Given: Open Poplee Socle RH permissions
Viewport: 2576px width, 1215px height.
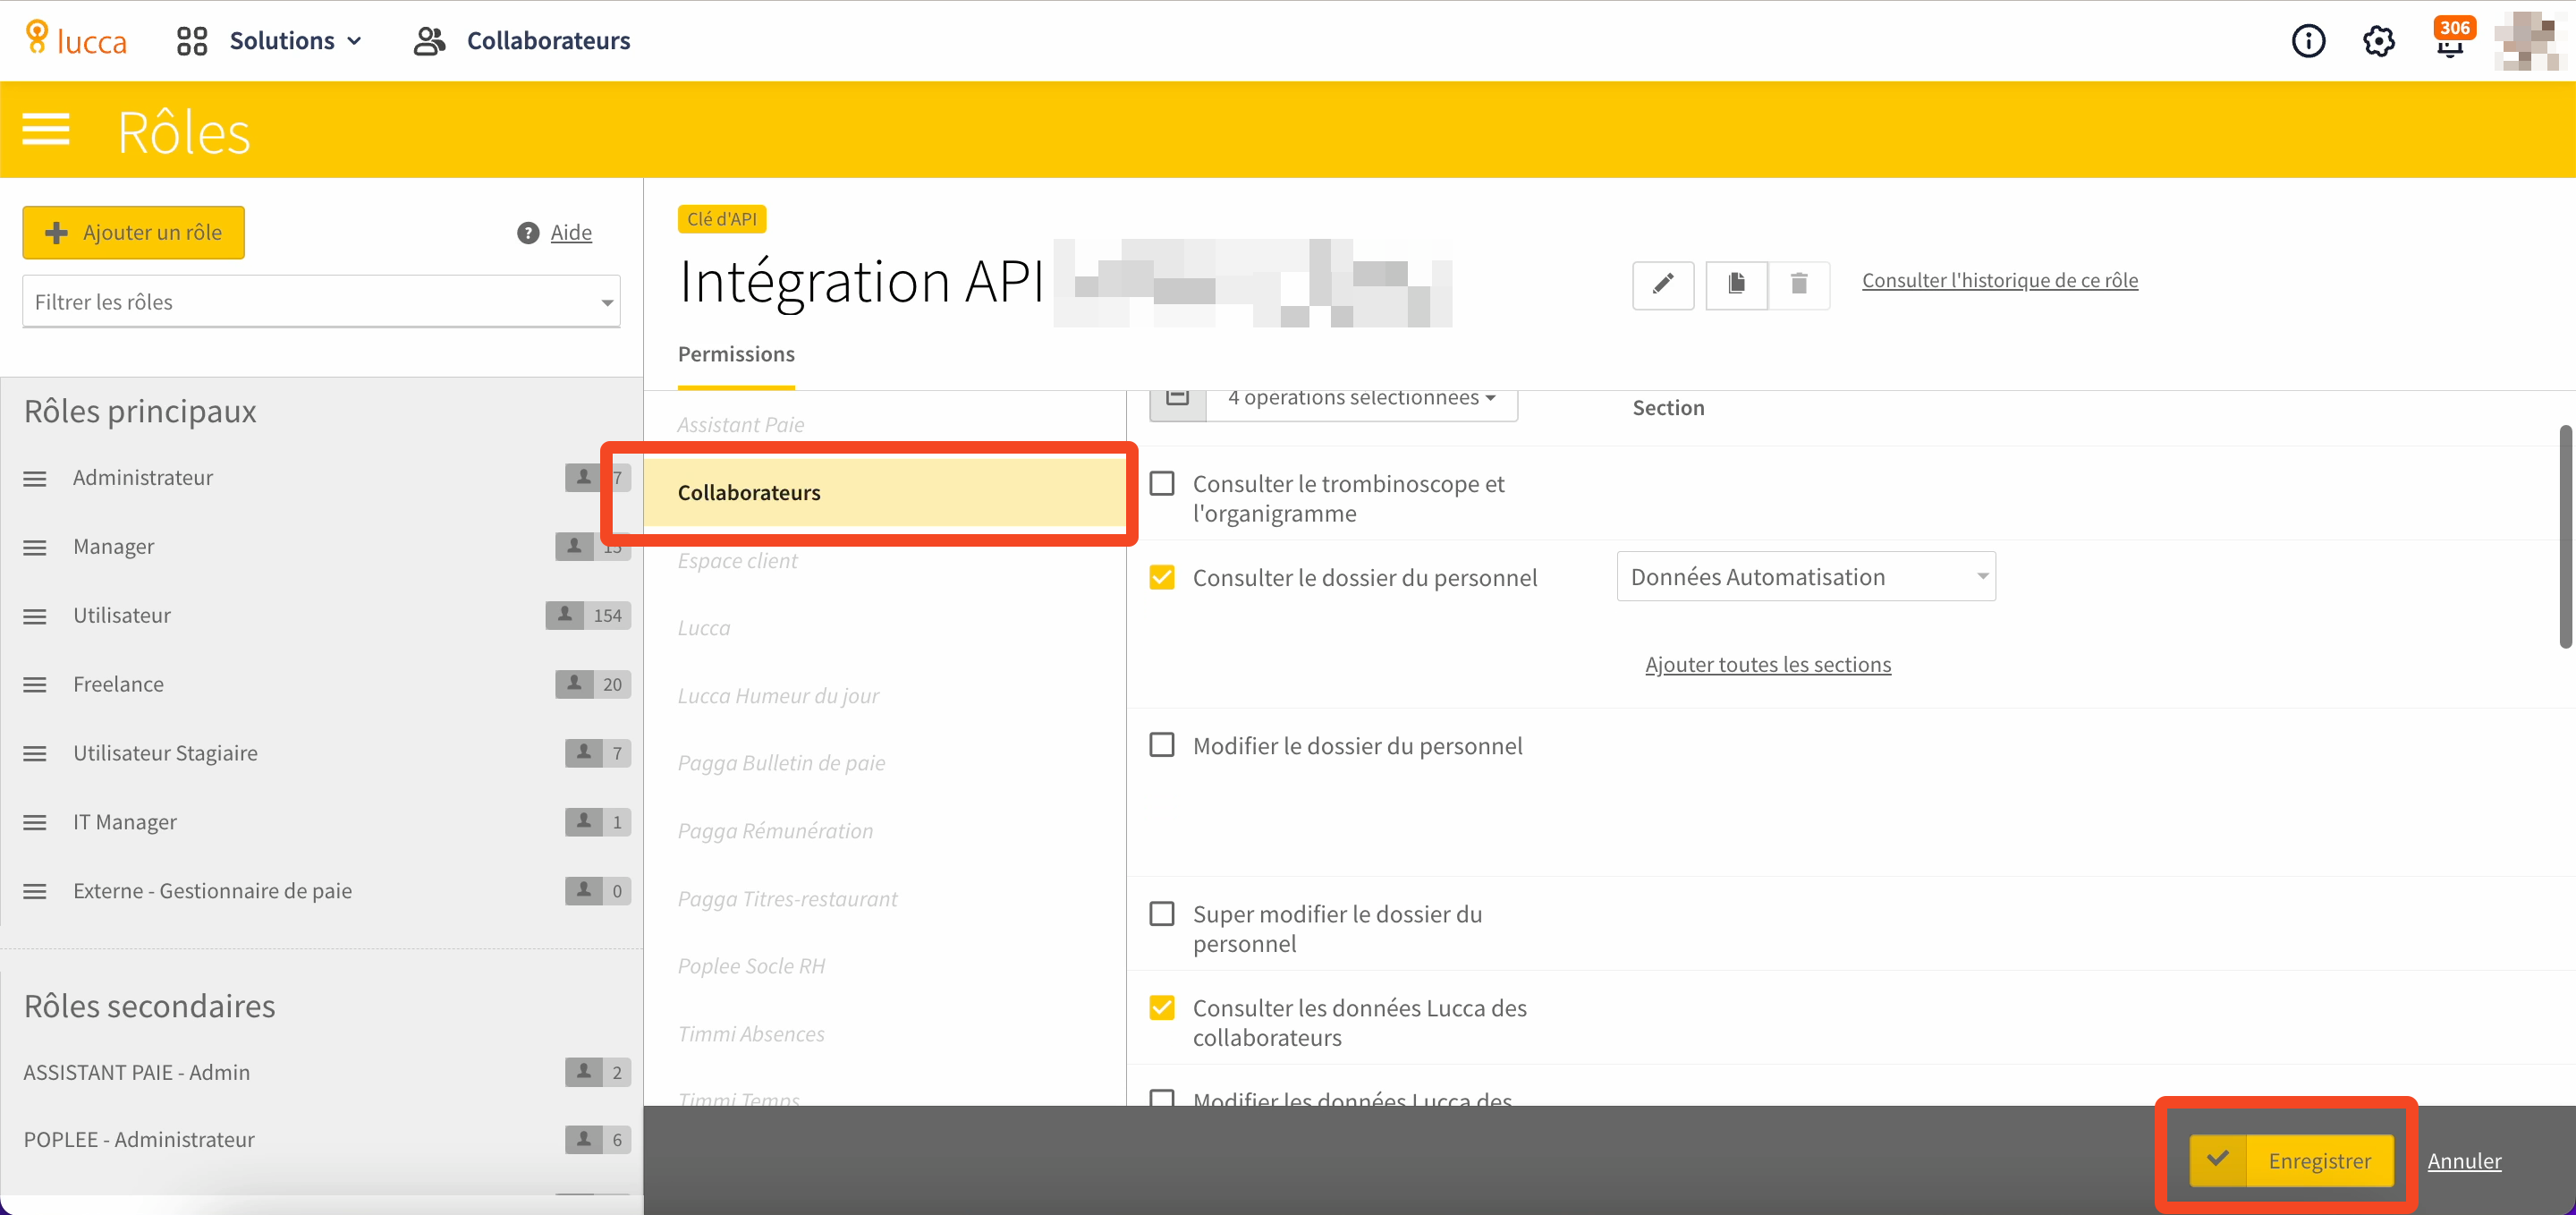Looking at the screenshot, I should click(x=751, y=966).
